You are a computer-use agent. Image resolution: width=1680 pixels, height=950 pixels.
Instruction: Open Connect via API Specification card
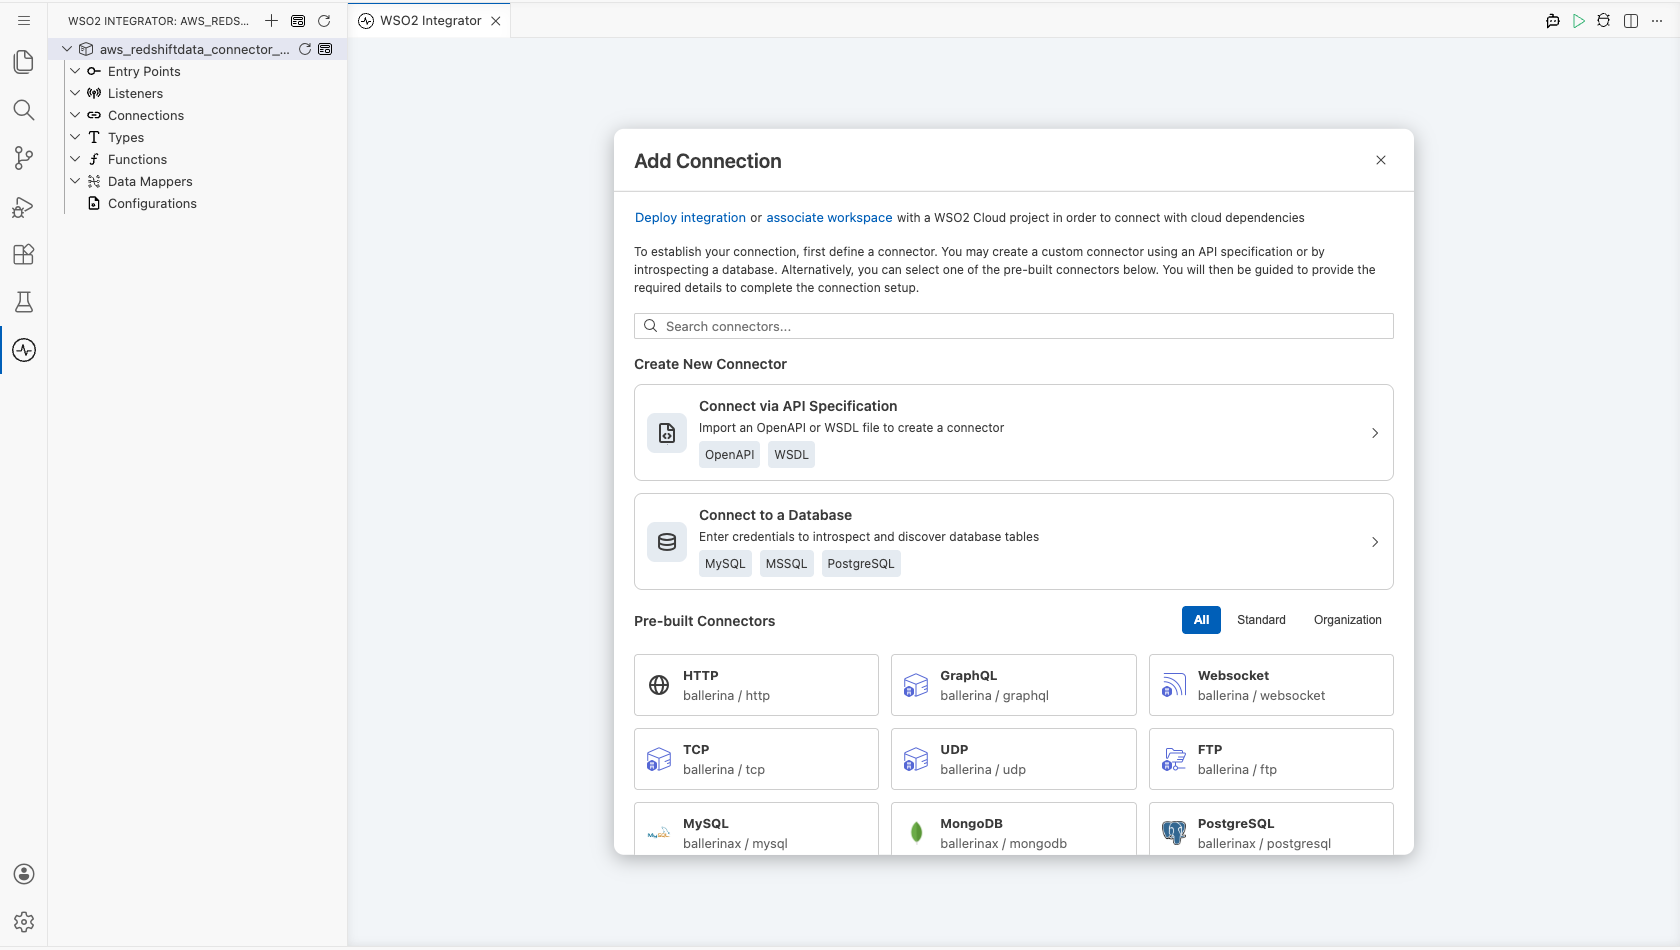(x=1013, y=433)
